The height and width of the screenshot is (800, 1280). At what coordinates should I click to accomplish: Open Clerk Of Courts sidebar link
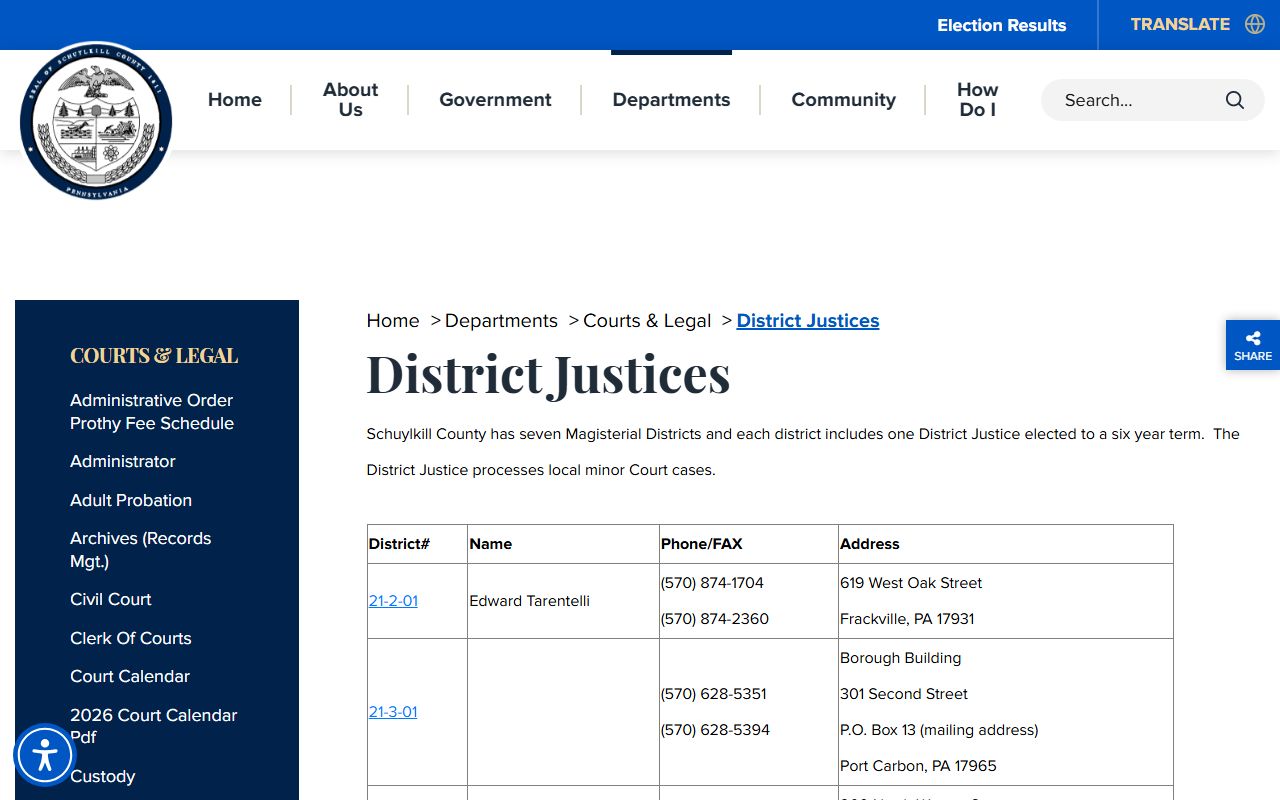pos(131,639)
